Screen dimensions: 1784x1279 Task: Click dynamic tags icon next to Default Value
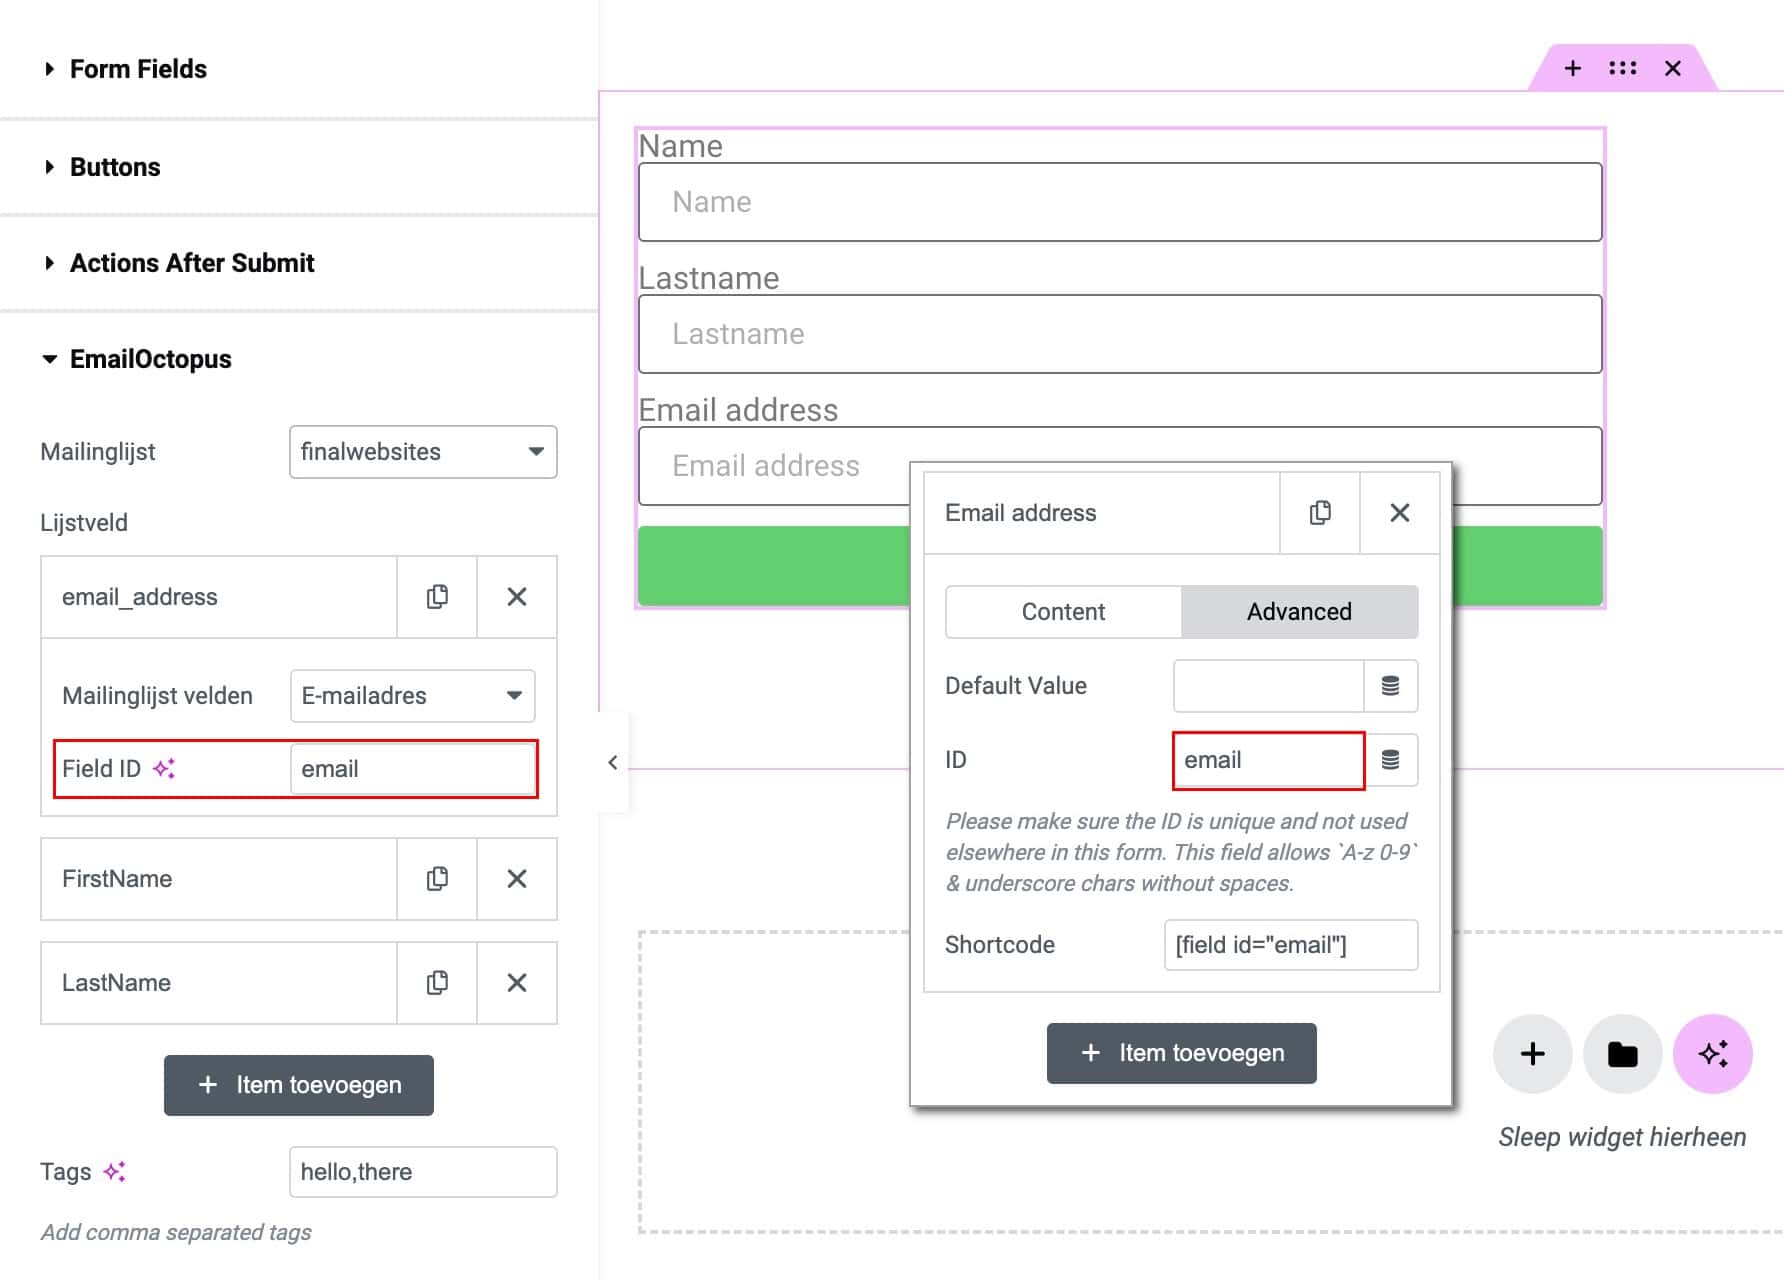(1390, 686)
